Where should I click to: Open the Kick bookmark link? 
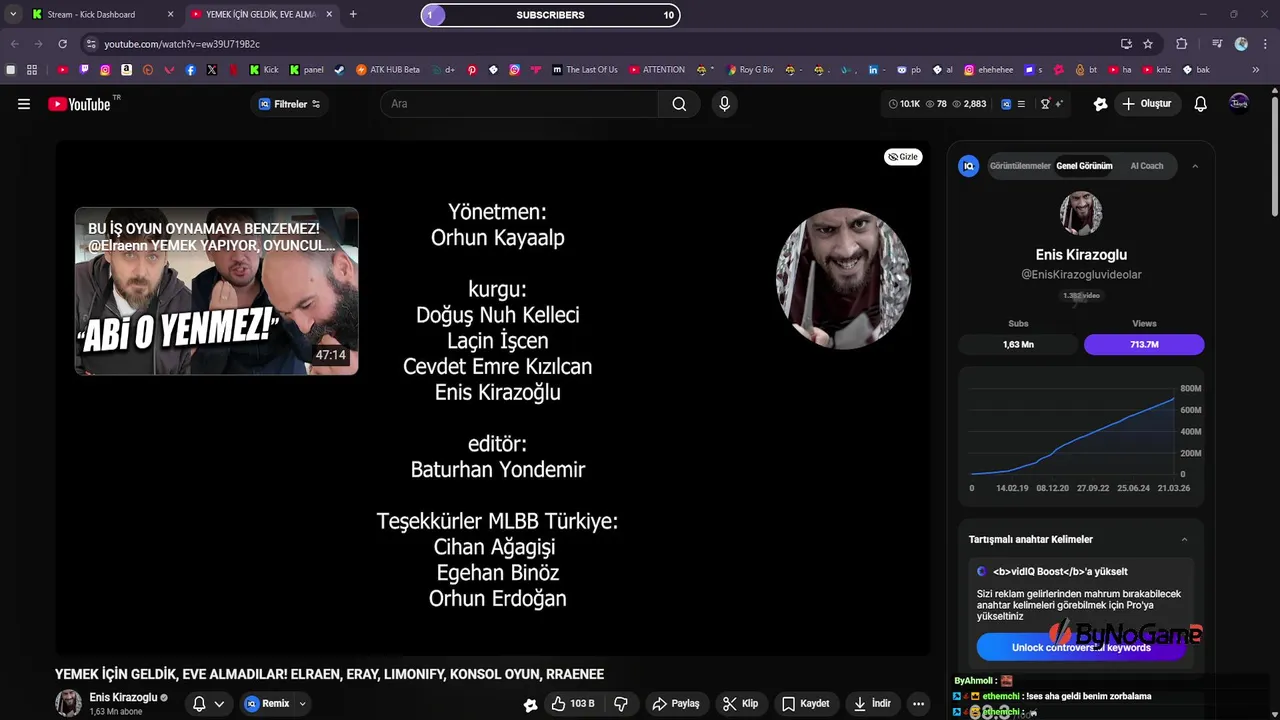[265, 70]
